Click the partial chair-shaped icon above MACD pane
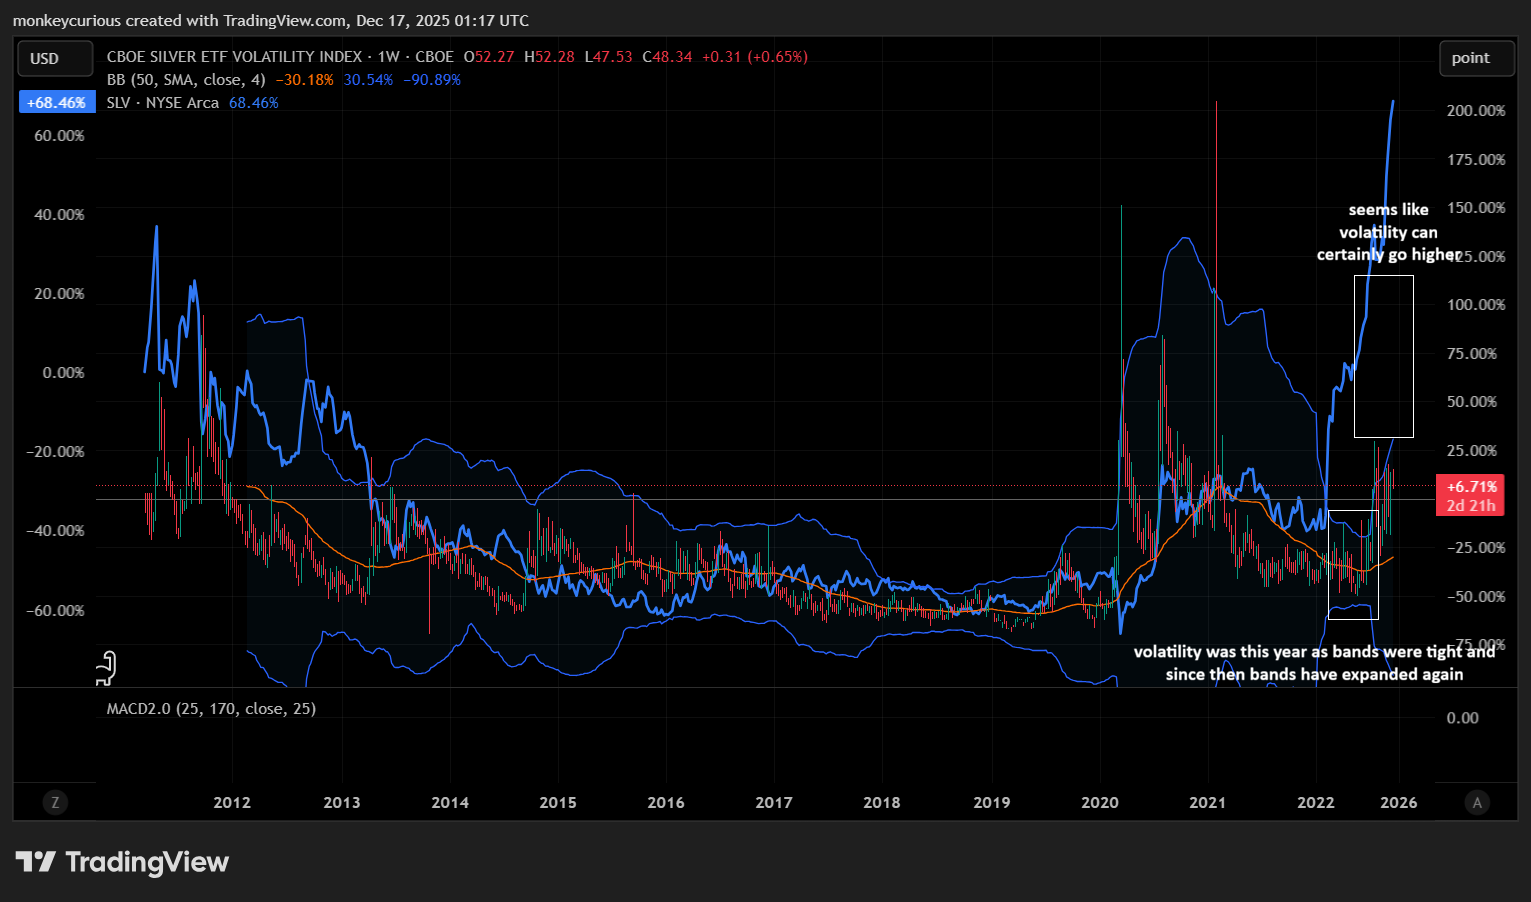The width and height of the screenshot is (1531, 902). [106, 668]
